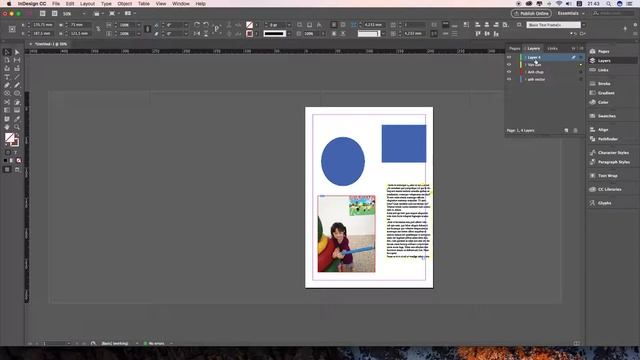
Task: Select the Gradient Feather tool
Action: [17, 110]
